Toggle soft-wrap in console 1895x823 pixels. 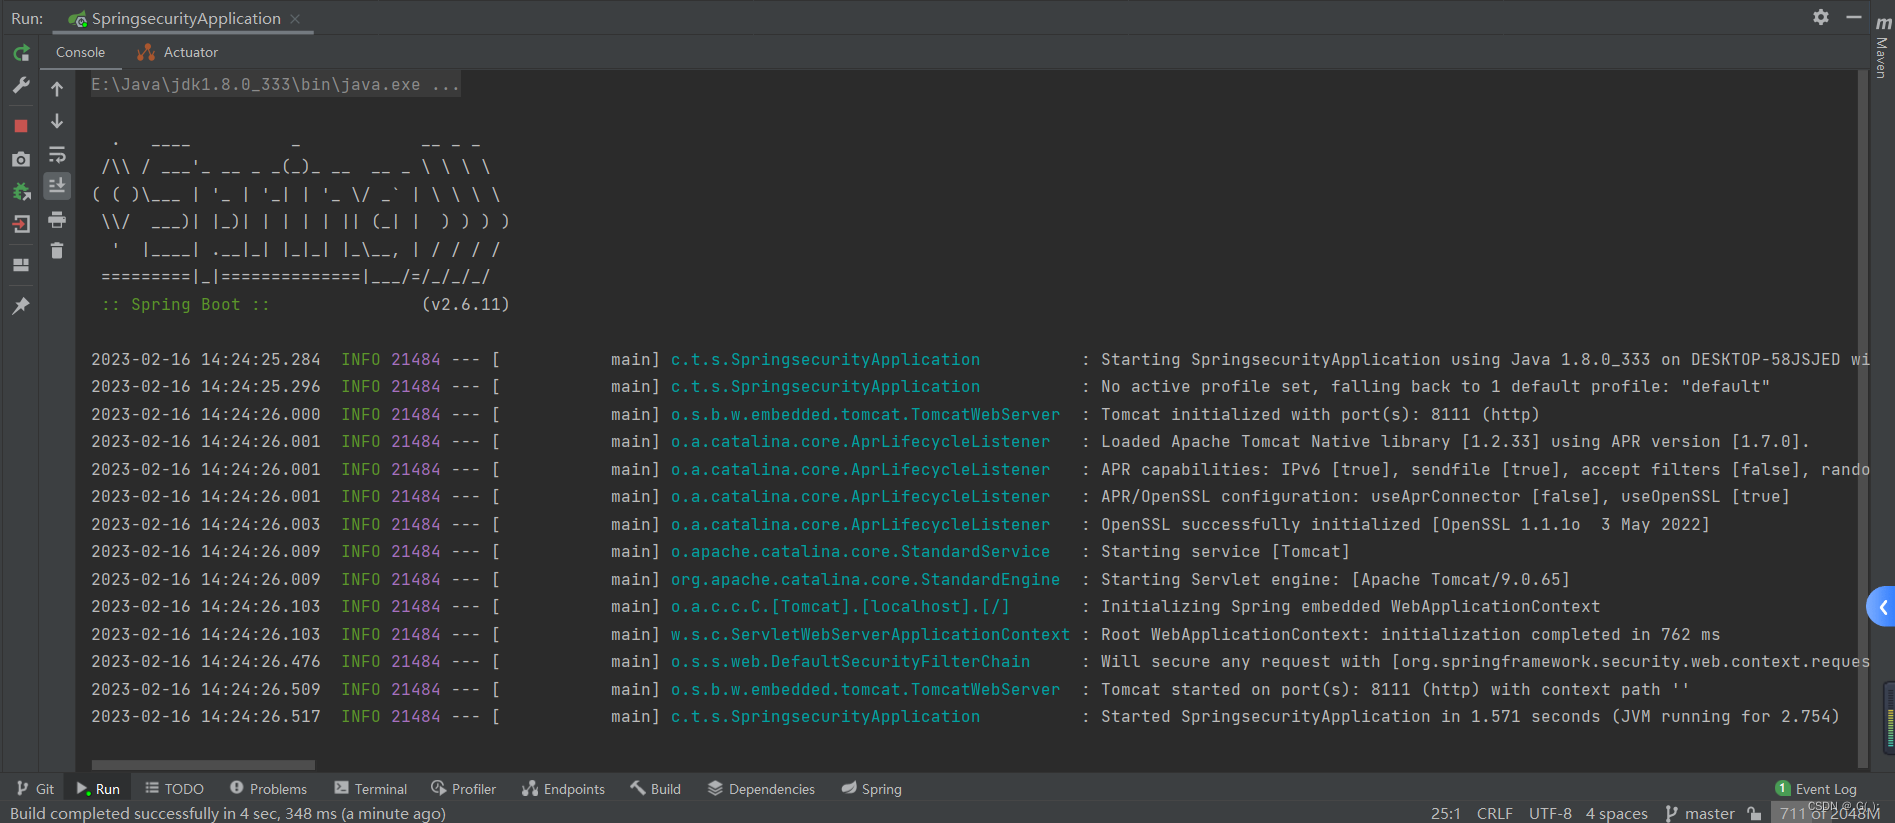(x=57, y=154)
